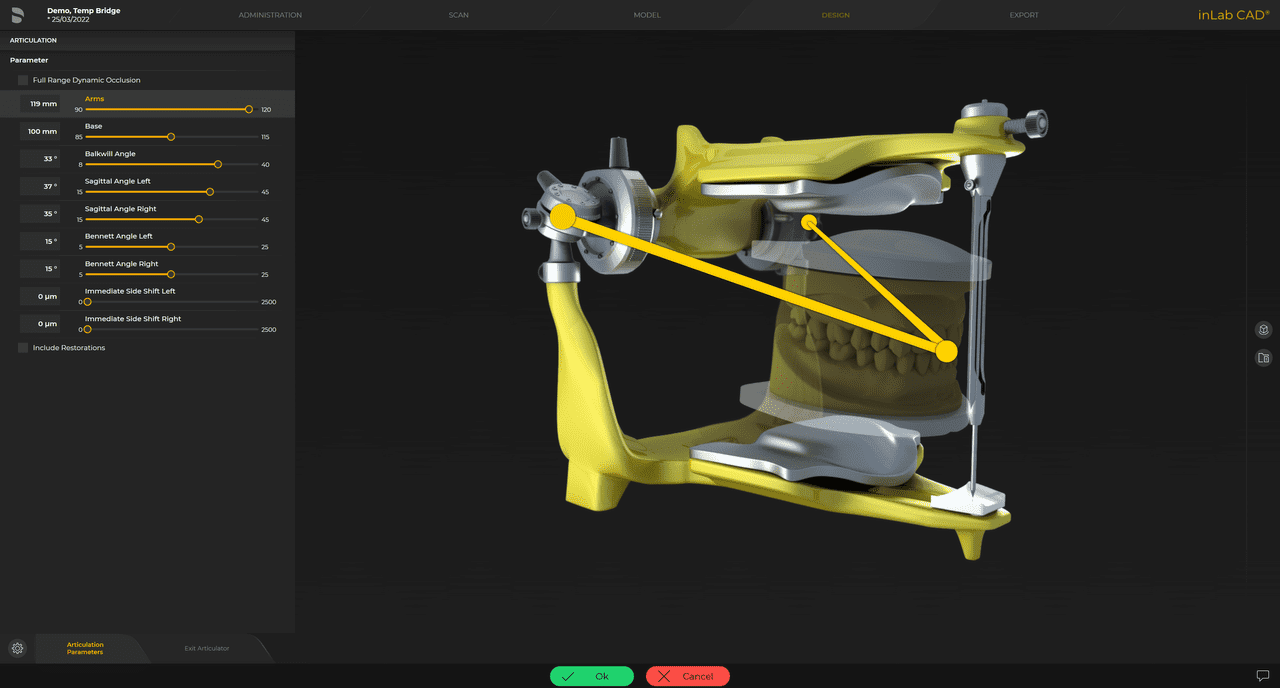Click the Bennett Angle Left slider handle
Image resolution: width=1280 pixels, height=688 pixels.
[x=171, y=246]
